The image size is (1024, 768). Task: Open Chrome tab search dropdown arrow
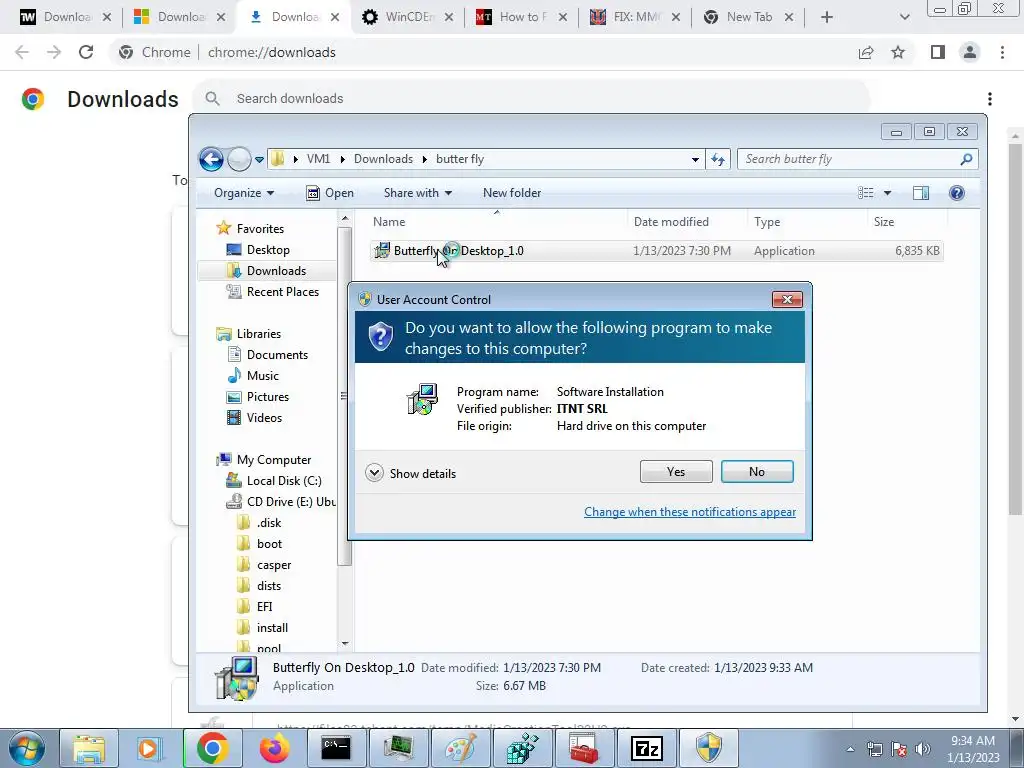coord(904,17)
